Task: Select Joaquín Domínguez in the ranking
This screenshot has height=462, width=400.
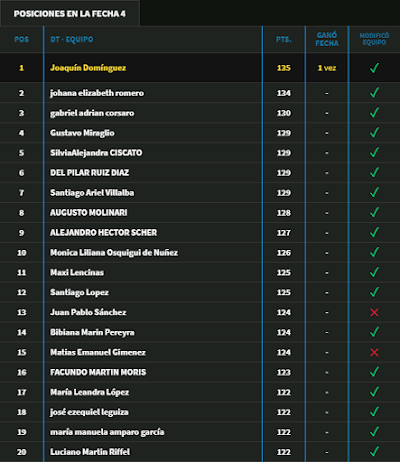Action: click(88, 68)
